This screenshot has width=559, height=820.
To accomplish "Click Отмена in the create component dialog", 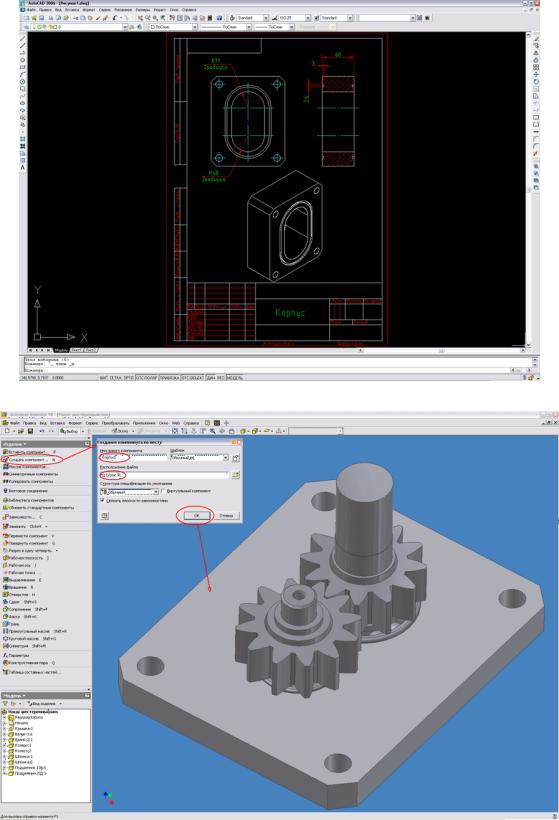I will click(x=226, y=515).
